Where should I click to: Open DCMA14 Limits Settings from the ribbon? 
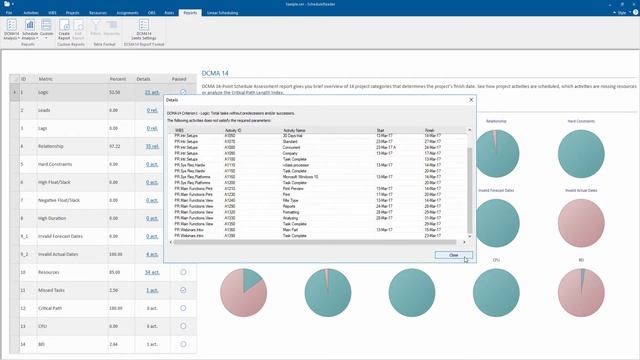click(x=144, y=29)
